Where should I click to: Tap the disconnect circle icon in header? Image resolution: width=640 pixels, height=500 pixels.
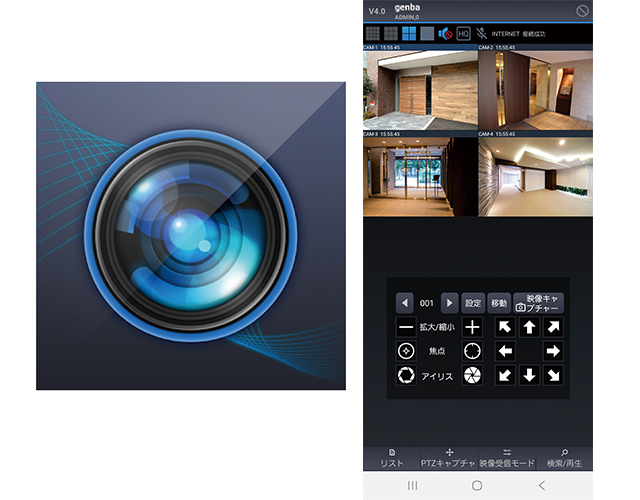[x=582, y=11]
